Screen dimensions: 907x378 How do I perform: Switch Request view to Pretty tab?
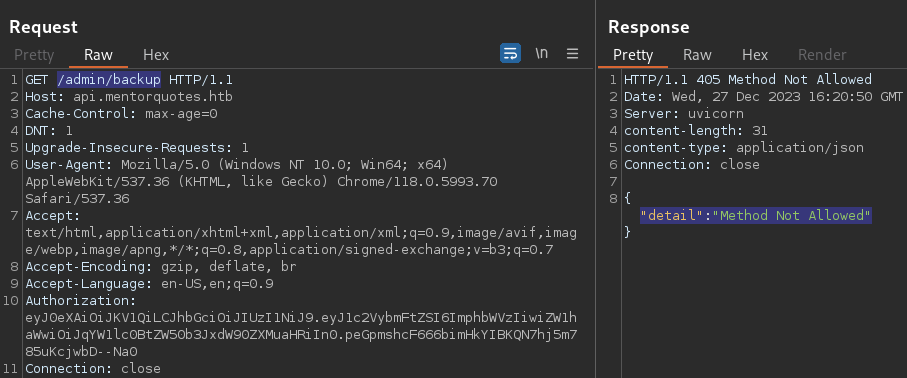[34, 55]
